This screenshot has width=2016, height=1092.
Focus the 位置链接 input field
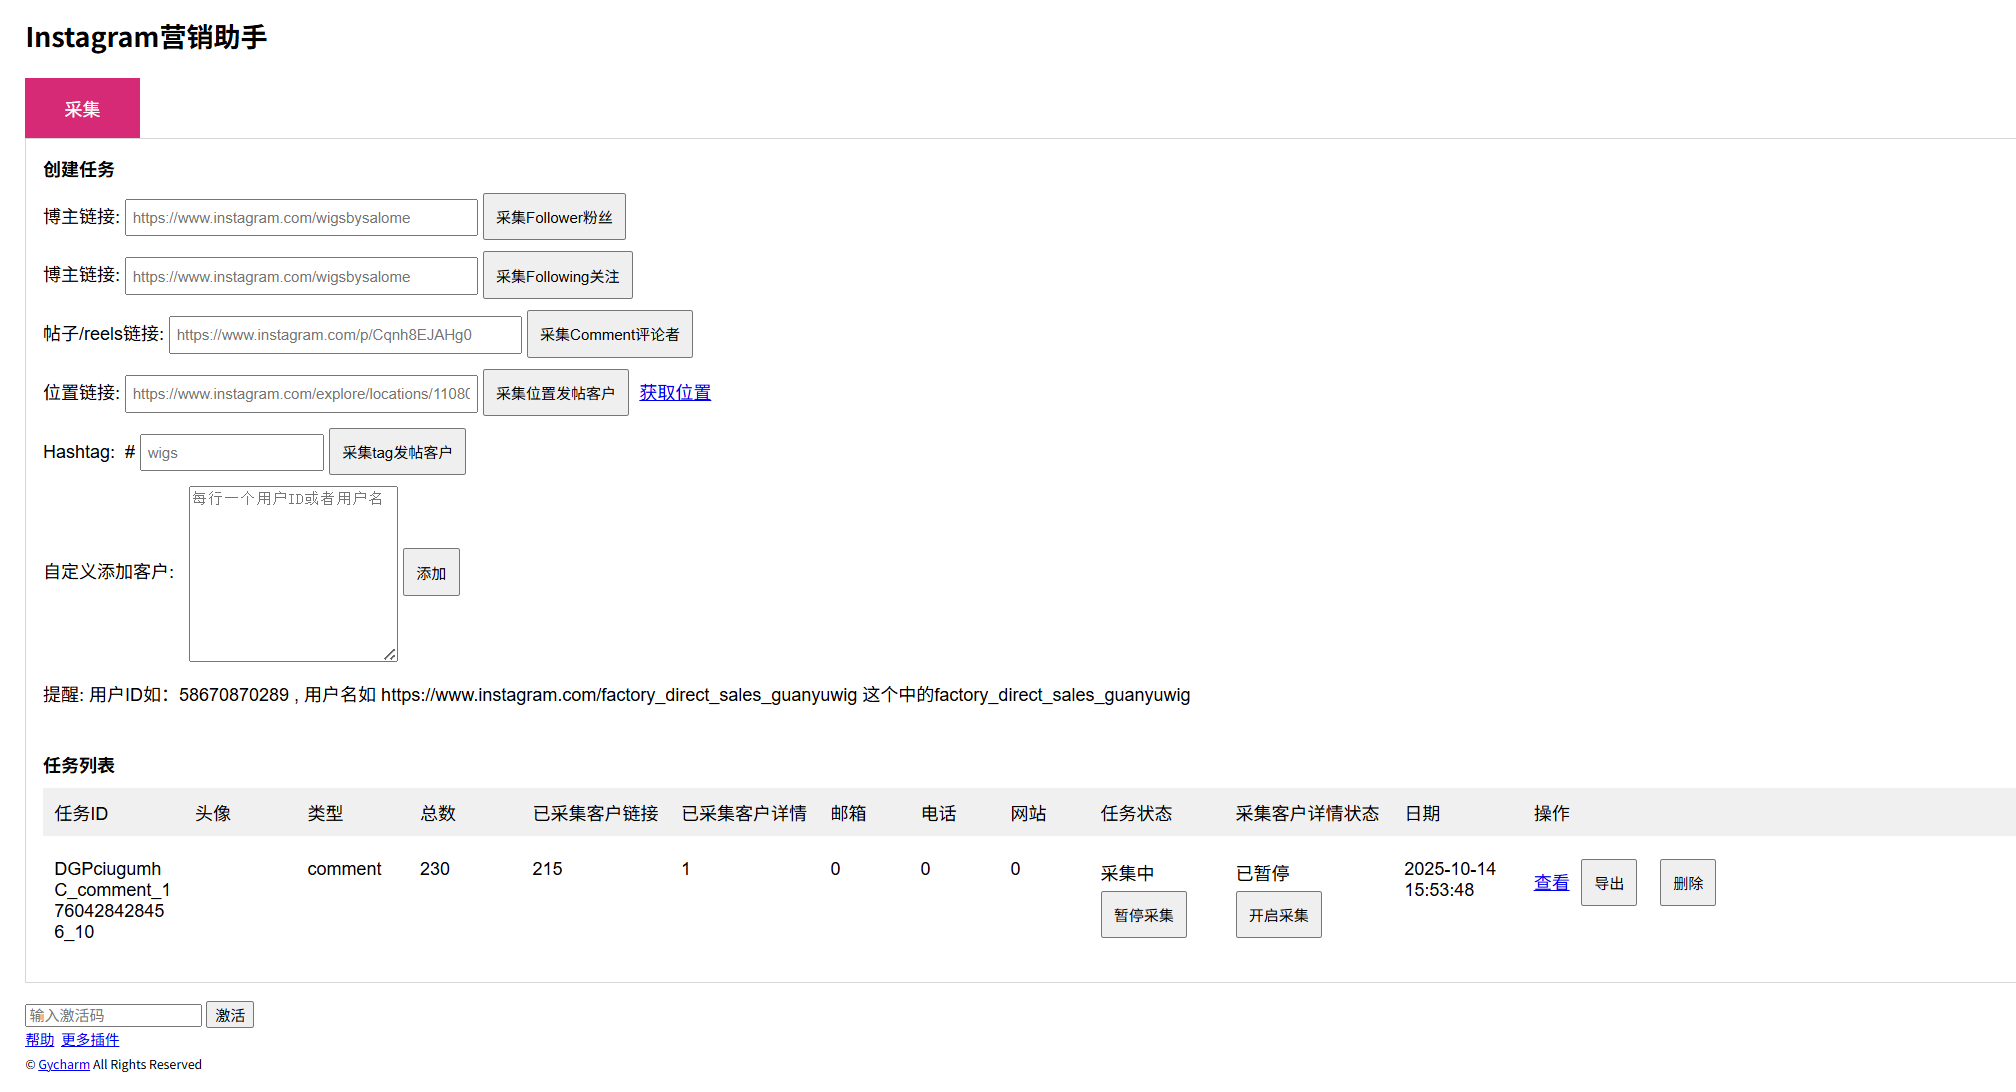click(301, 393)
